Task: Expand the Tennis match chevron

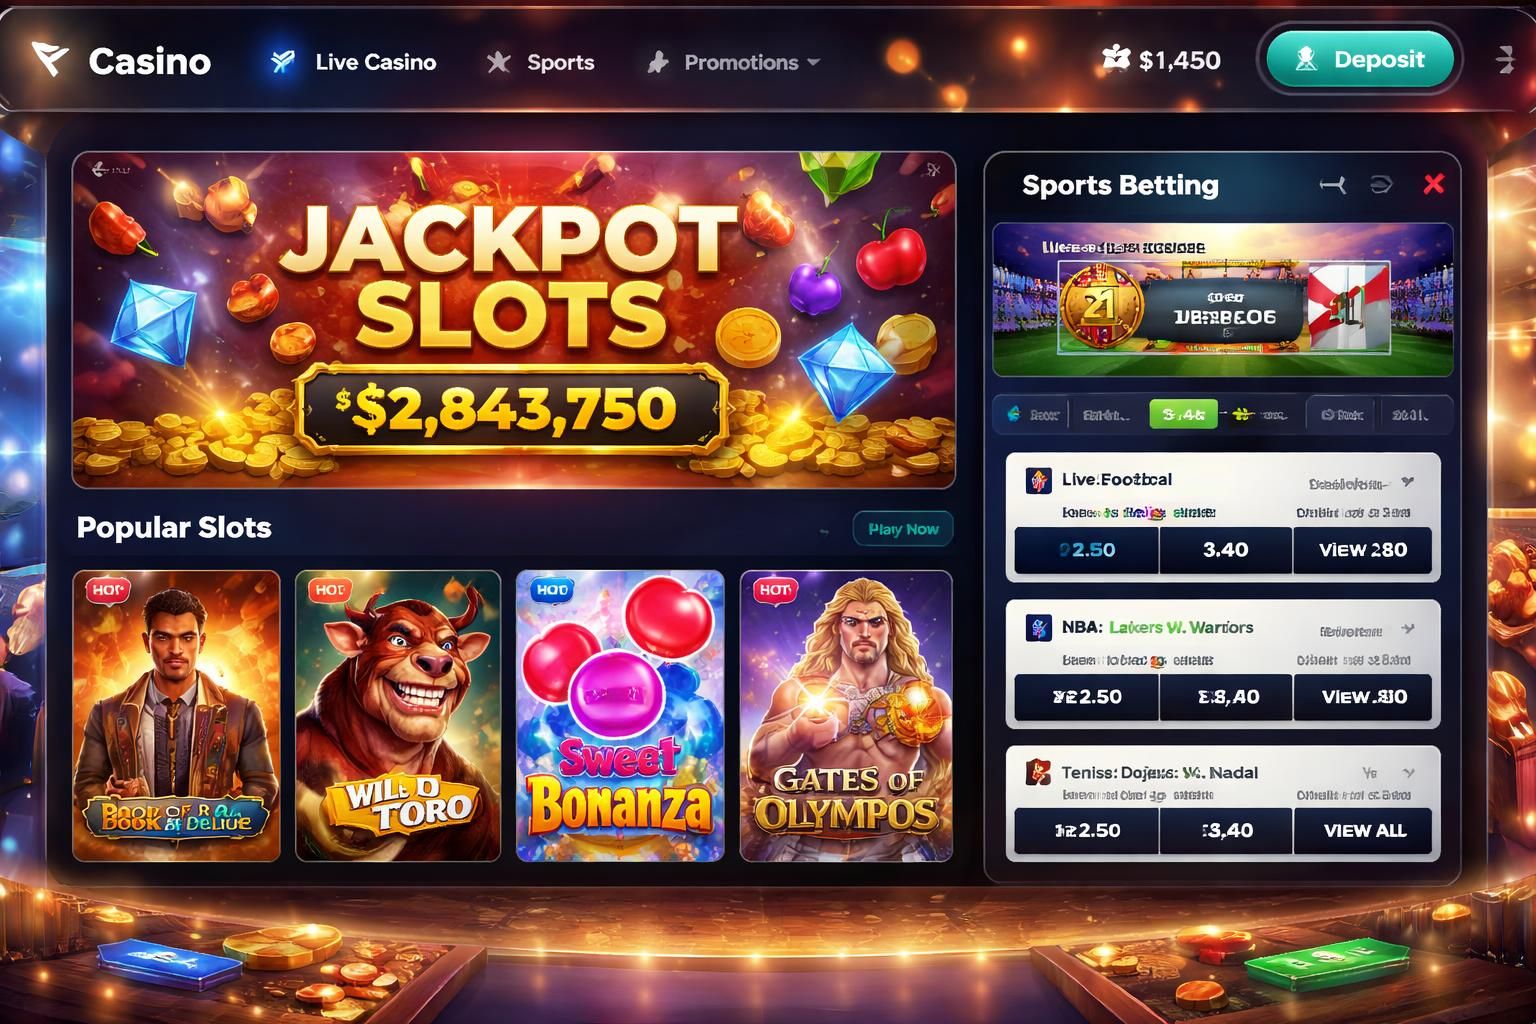Action: pyautogui.click(x=1408, y=773)
